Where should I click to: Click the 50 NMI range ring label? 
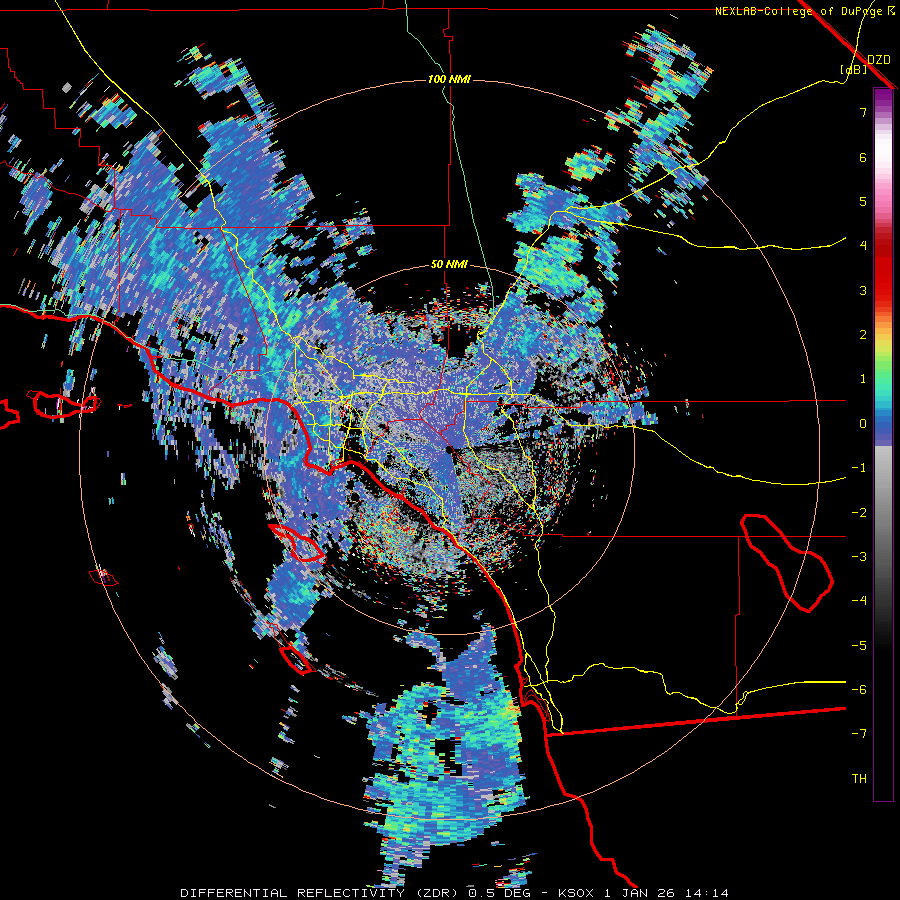point(449,265)
